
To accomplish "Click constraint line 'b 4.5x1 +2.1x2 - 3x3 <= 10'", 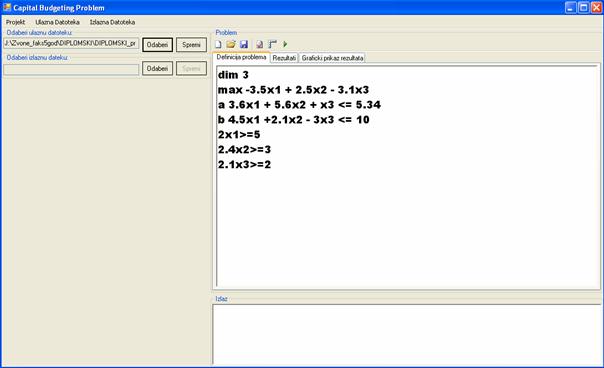I will 294,120.
